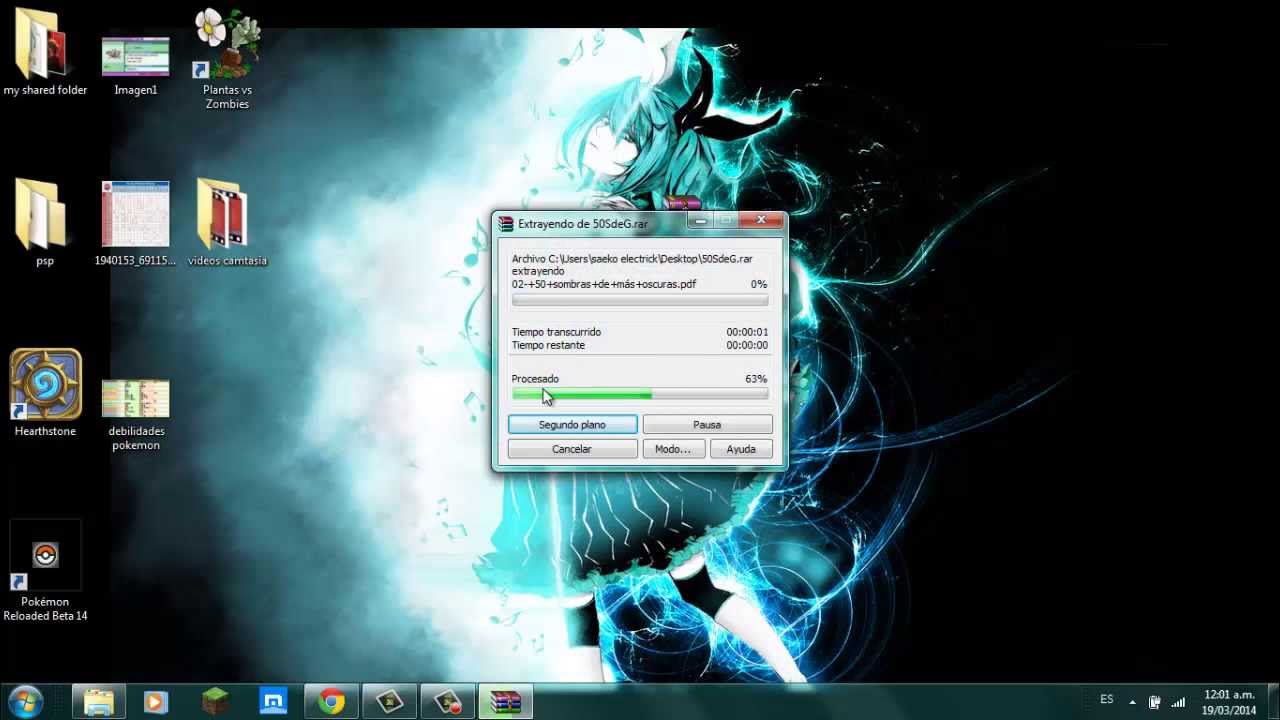Switch to the Camtasia taskbar window

(389, 702)
